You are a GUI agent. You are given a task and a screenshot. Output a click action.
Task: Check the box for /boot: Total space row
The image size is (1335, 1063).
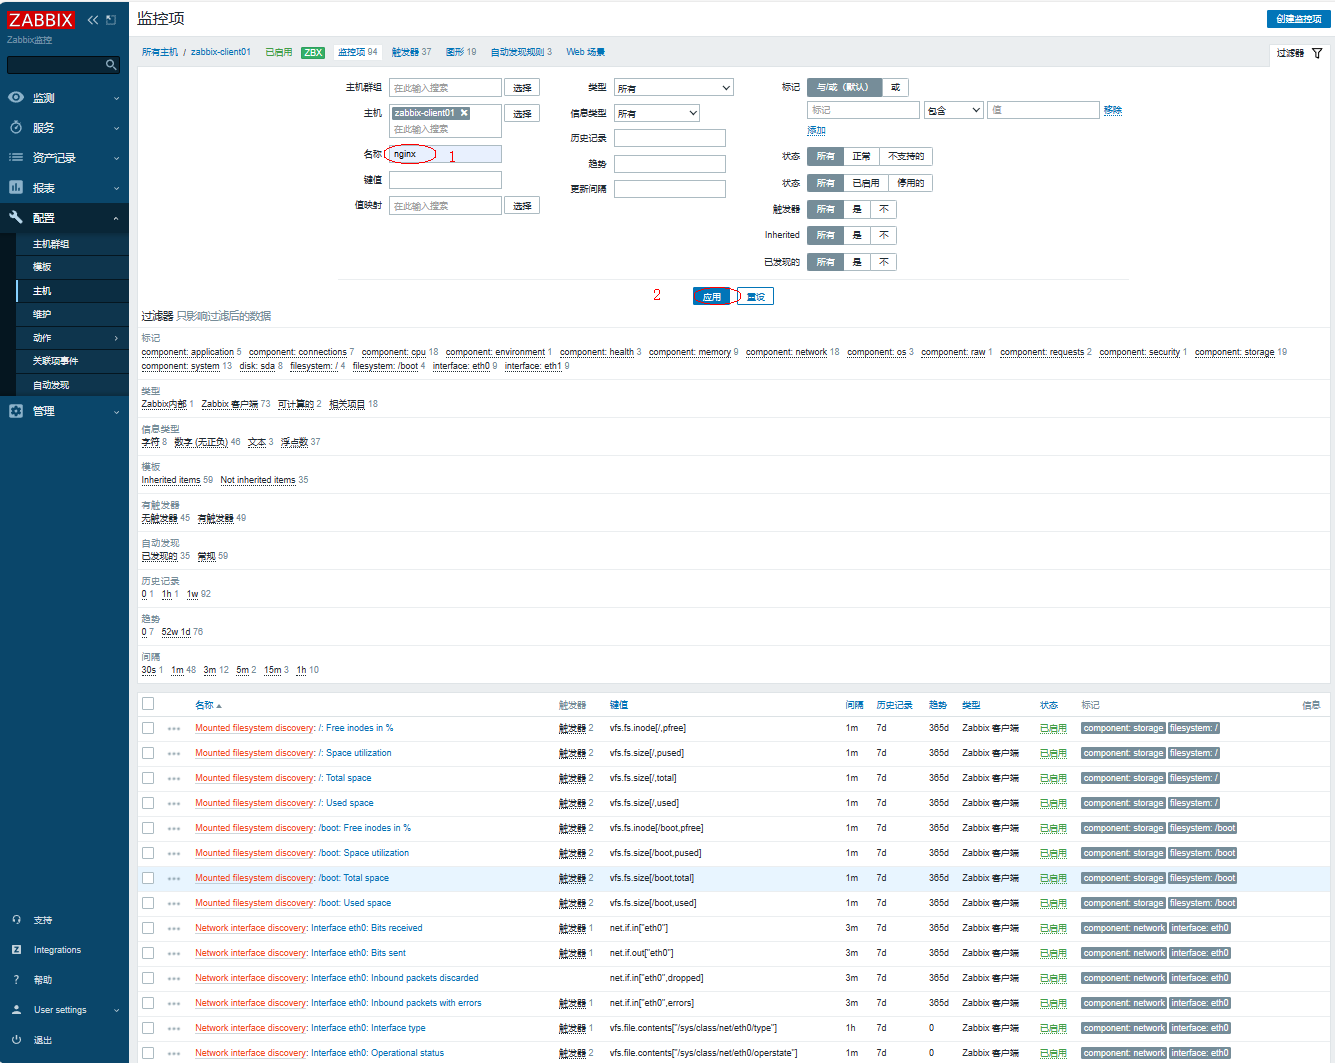(x=148, y=878)
